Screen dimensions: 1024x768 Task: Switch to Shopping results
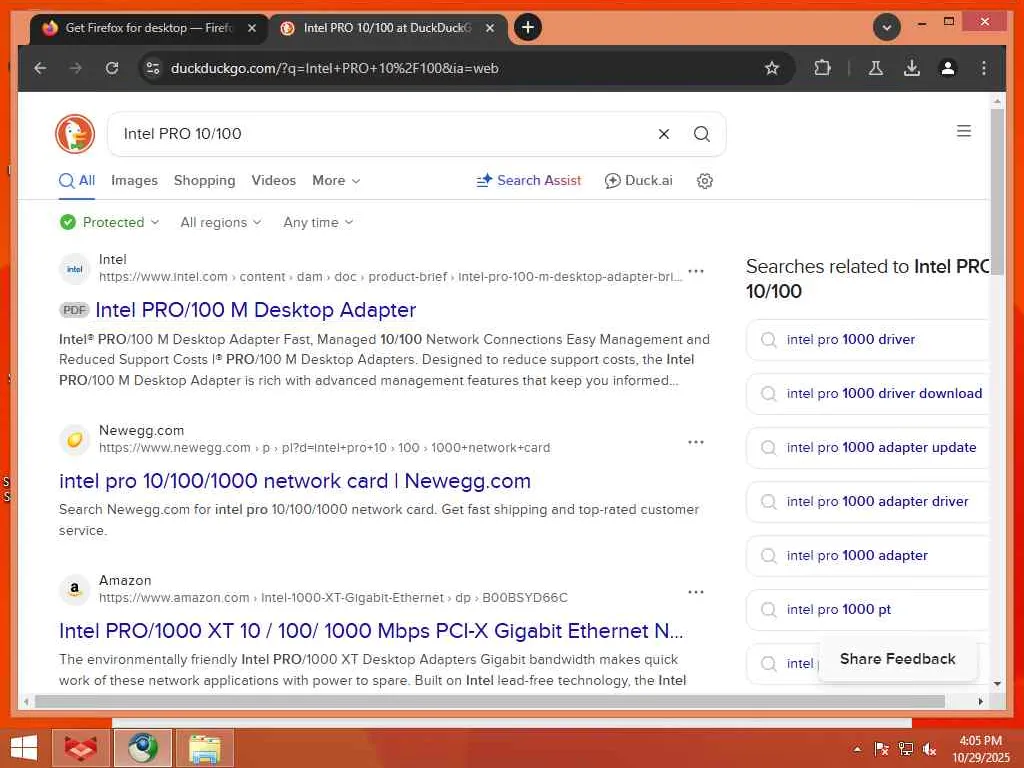pyautogui.click(x=204, y=181)
